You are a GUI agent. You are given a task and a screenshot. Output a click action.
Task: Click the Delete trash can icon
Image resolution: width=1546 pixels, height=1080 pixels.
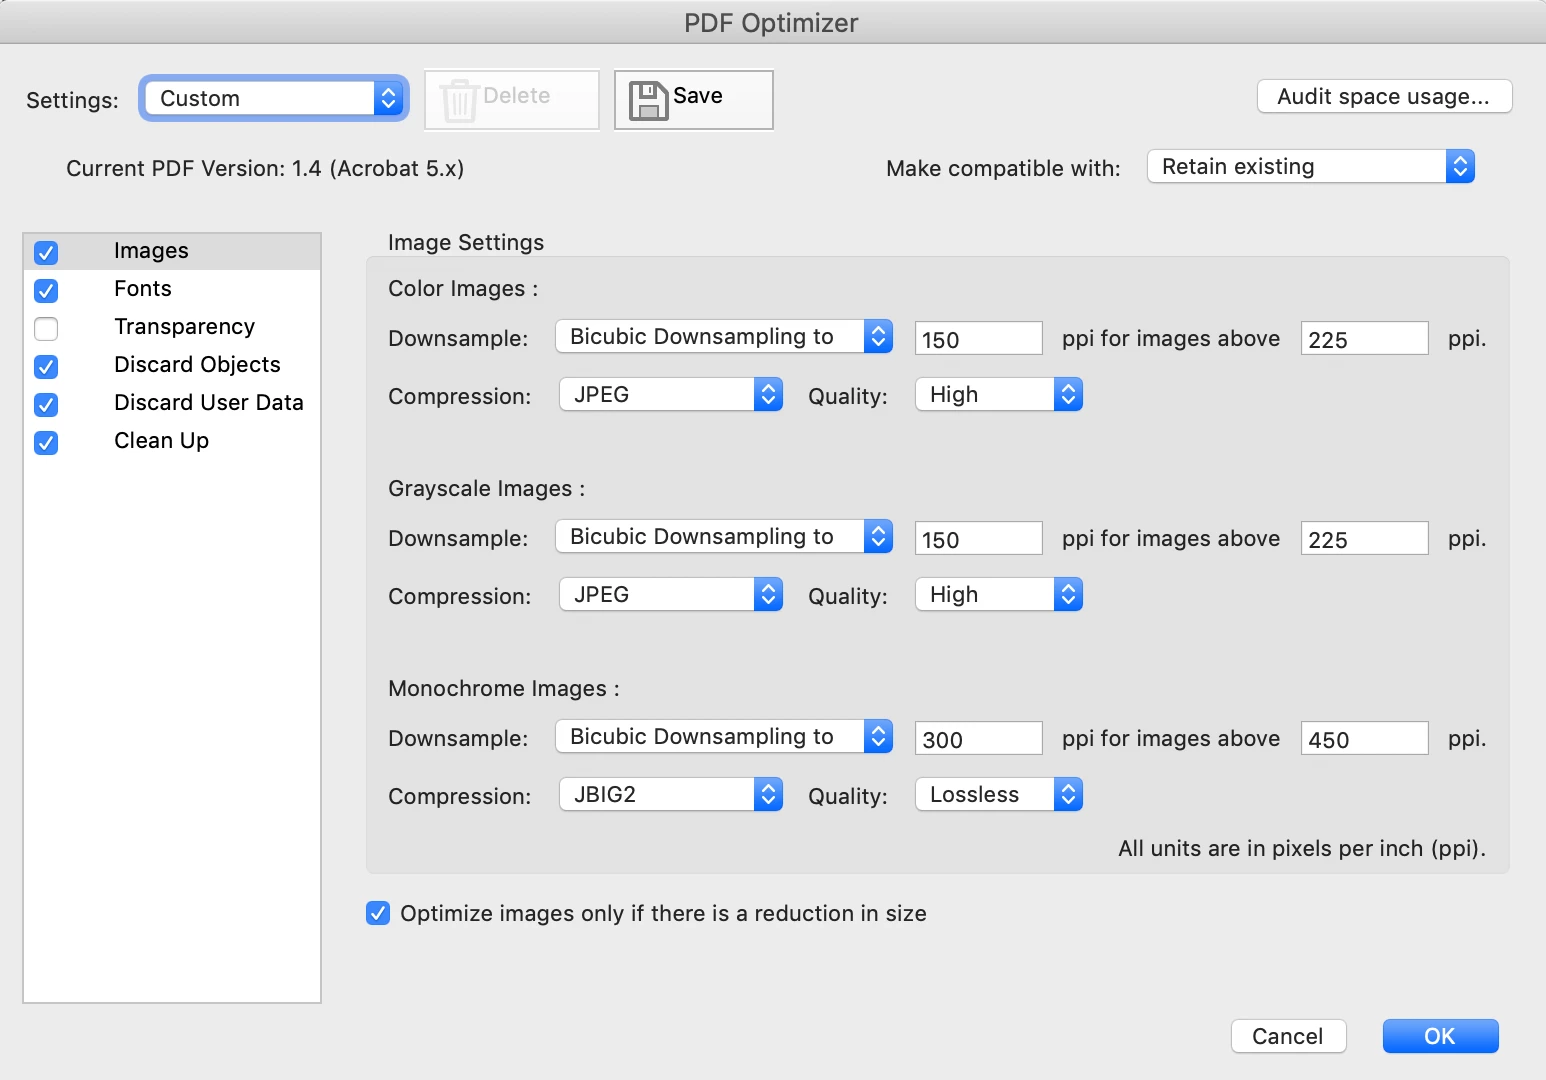459,100
